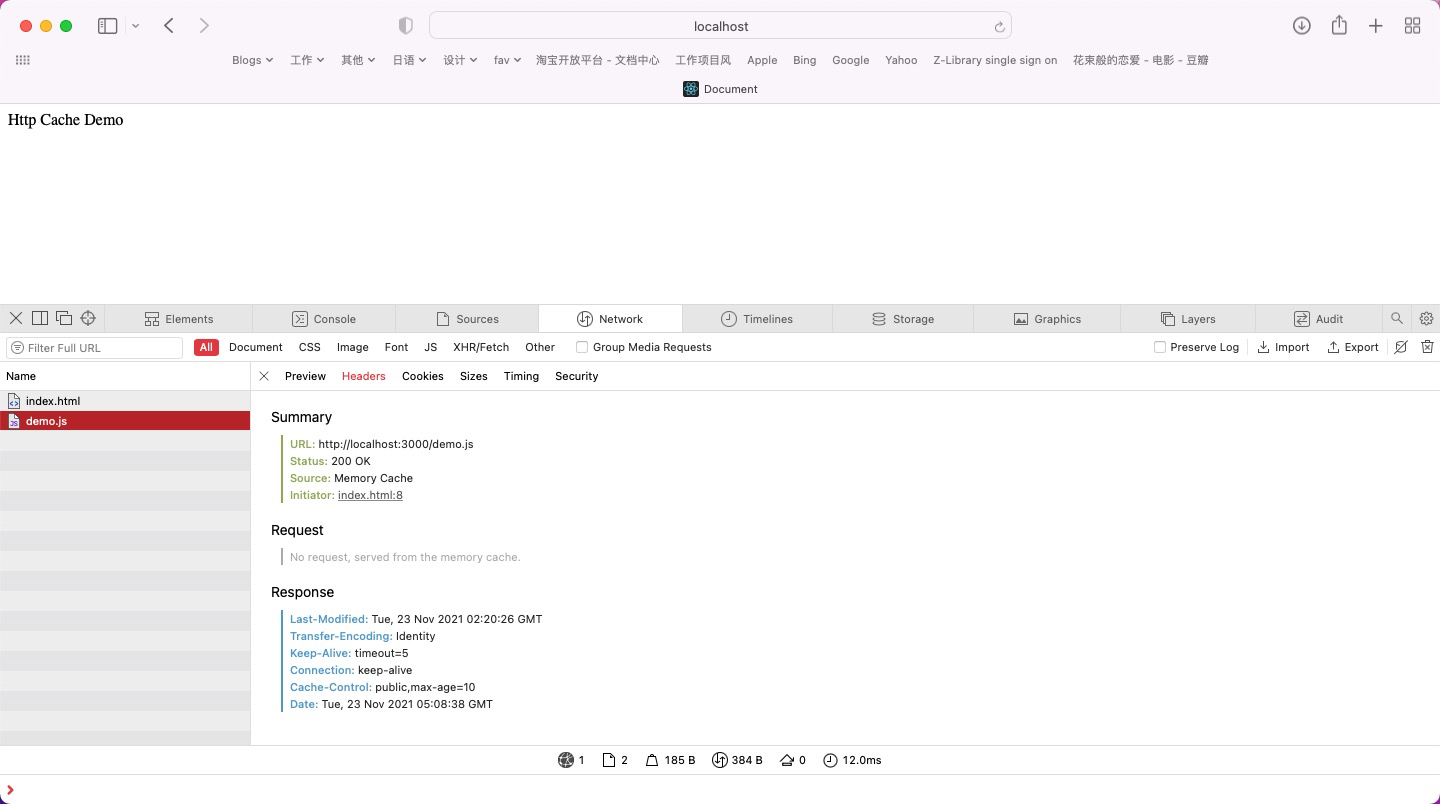
Task: Open sidebar options dropdown arrow
Action: click(135, 26)
